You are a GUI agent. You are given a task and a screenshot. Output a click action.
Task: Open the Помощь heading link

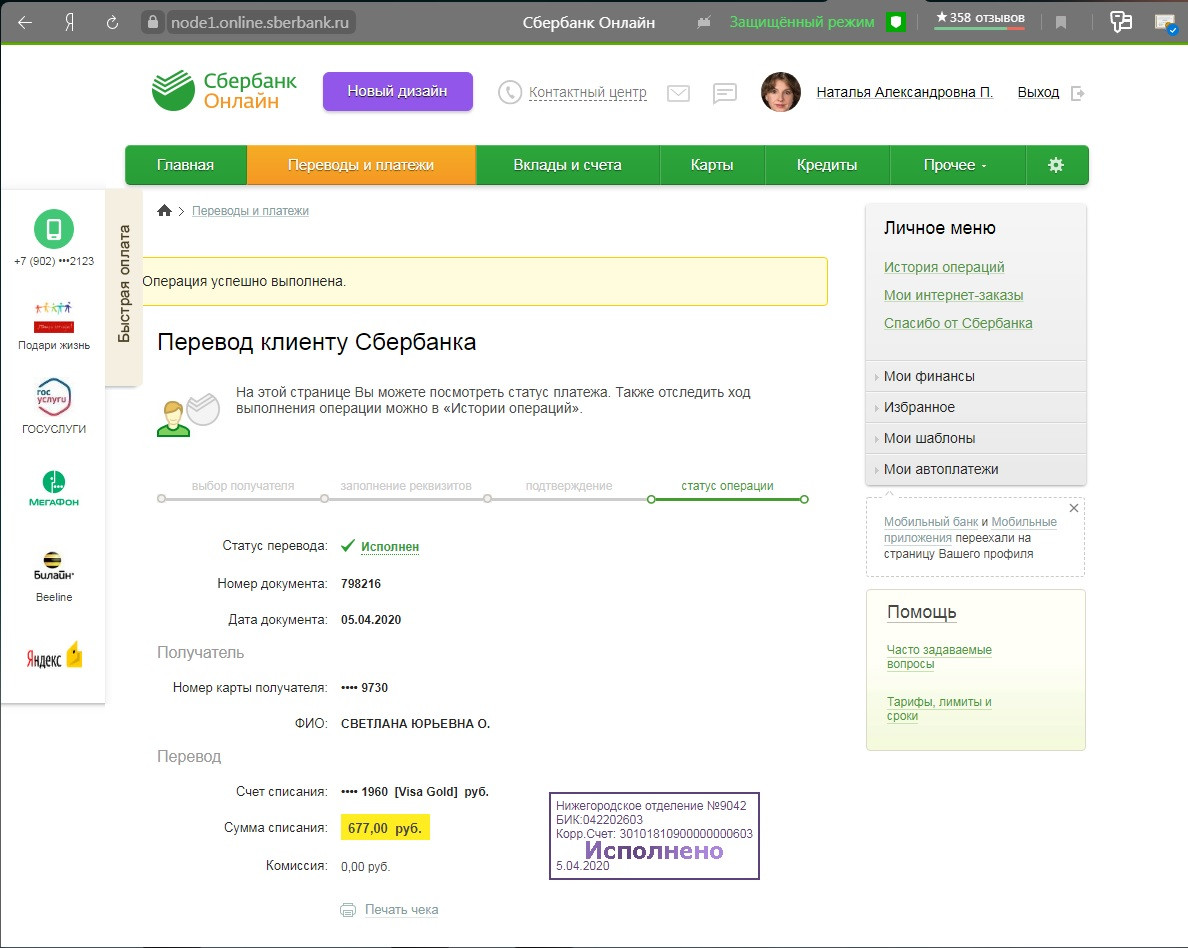(x=921, y=612)
